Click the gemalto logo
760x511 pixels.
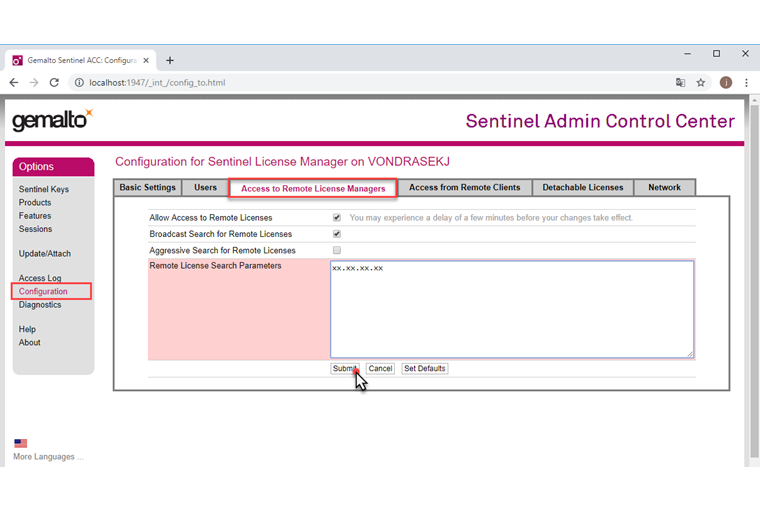click(52, 120)
